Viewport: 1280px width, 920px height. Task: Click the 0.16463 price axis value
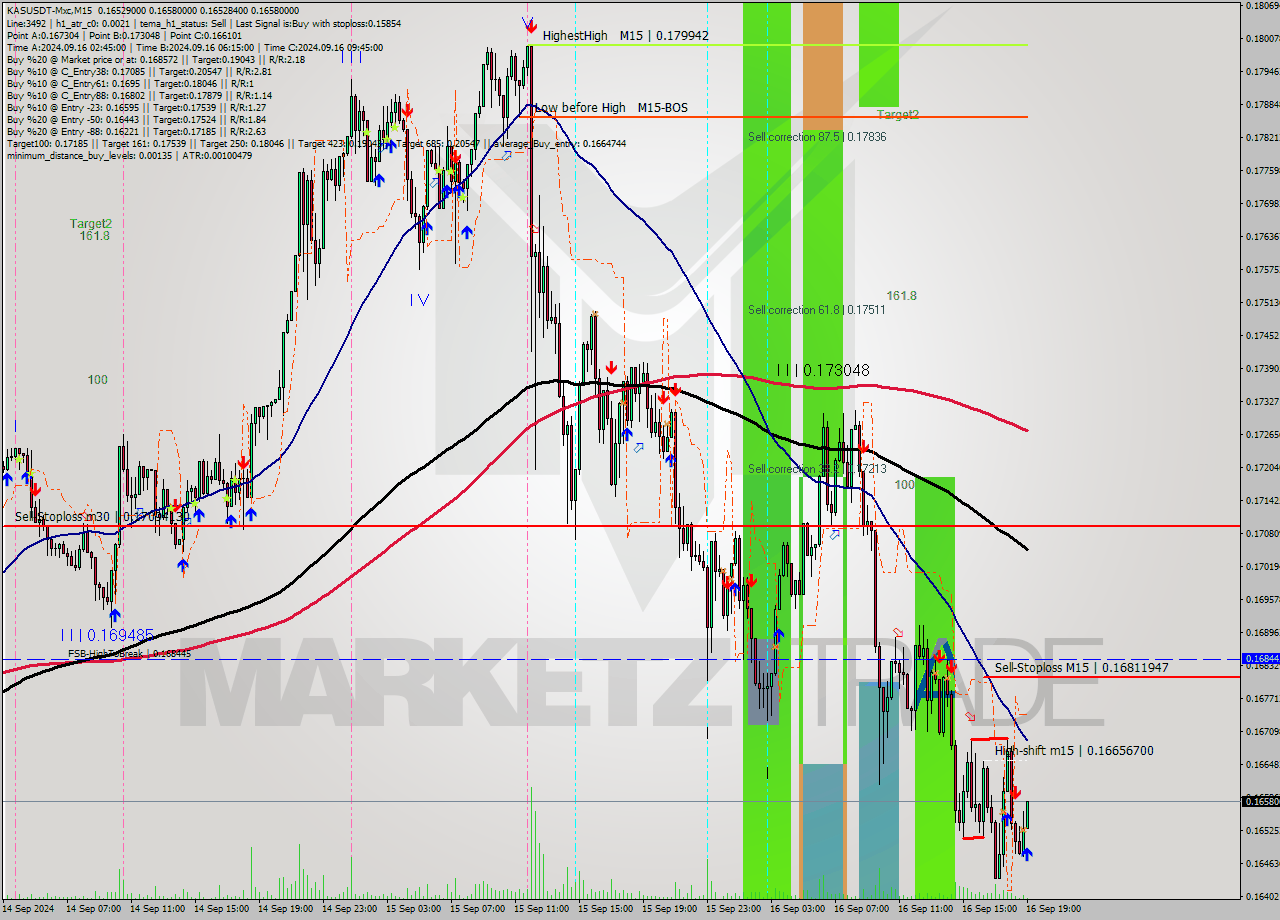1263,863
